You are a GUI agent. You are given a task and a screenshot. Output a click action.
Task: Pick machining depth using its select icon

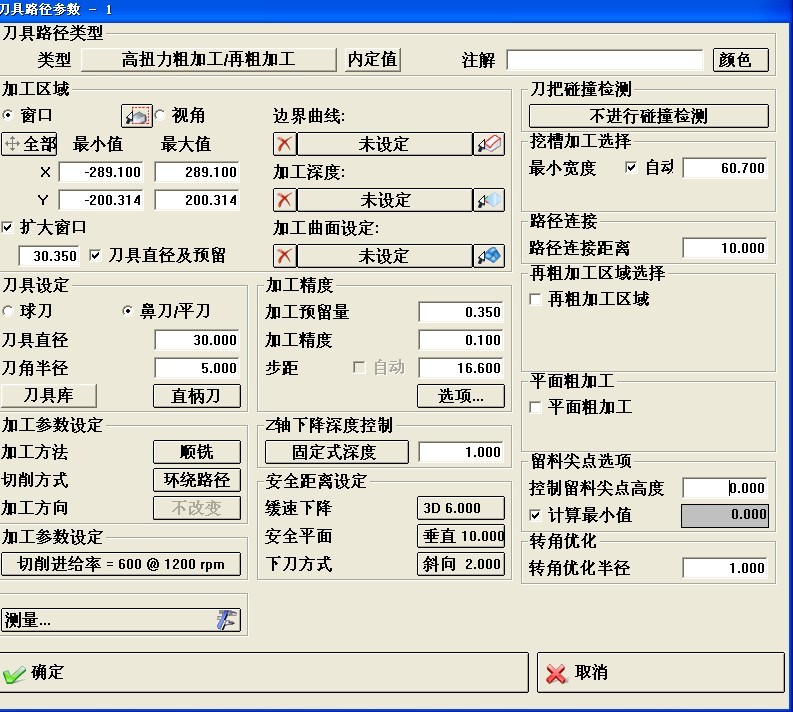pyautogui.click(x=489, y=200)
